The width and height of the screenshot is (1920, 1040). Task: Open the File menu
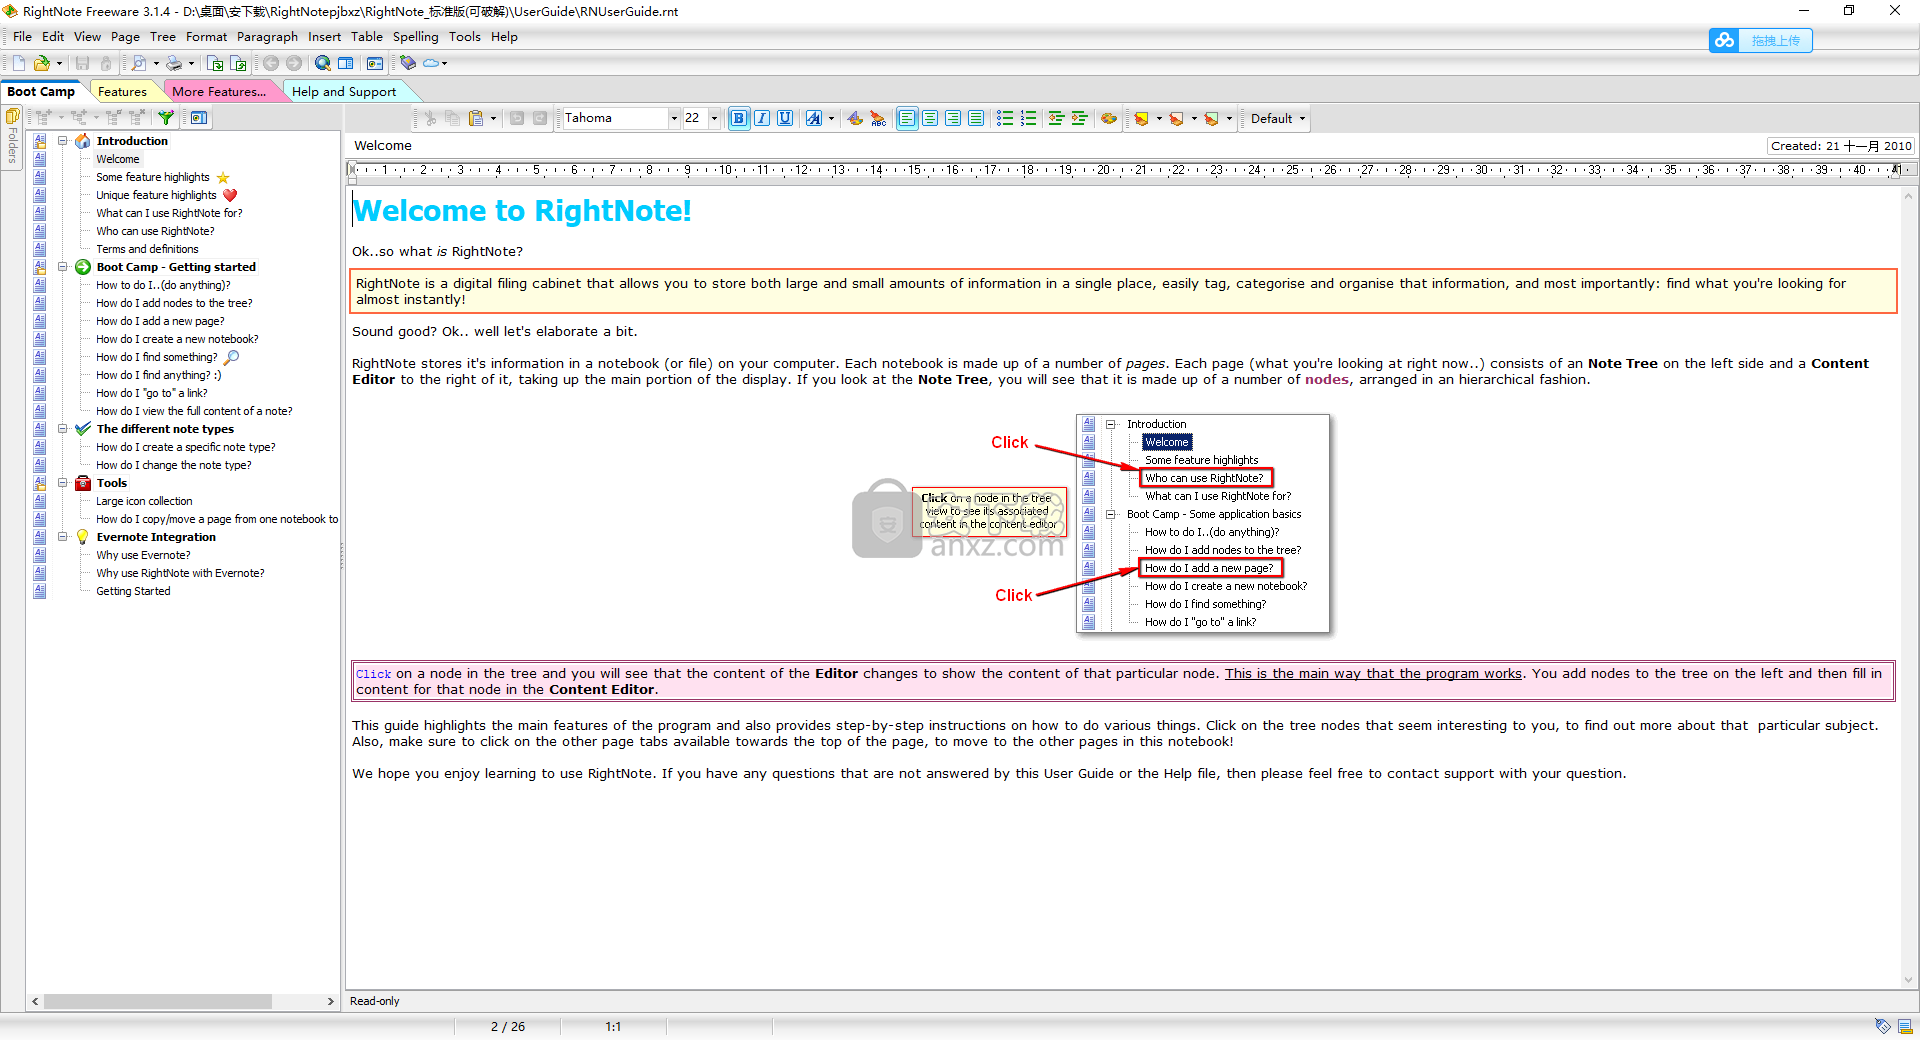coord(22,36)
